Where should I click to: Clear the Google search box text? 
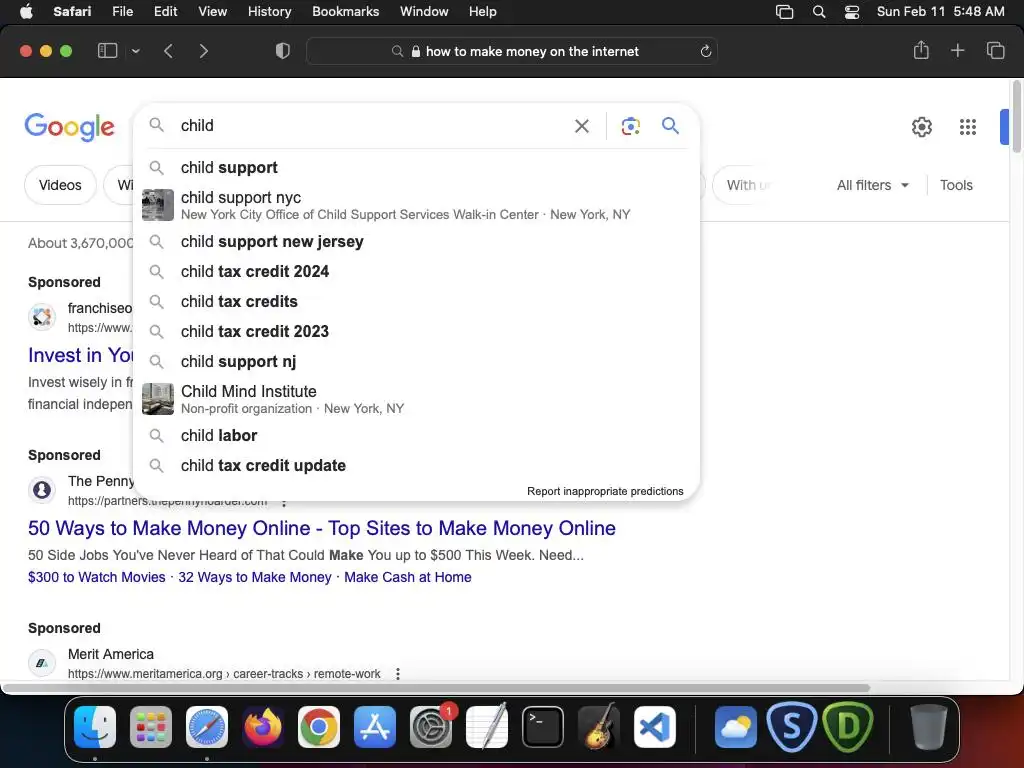coord(581,125)
